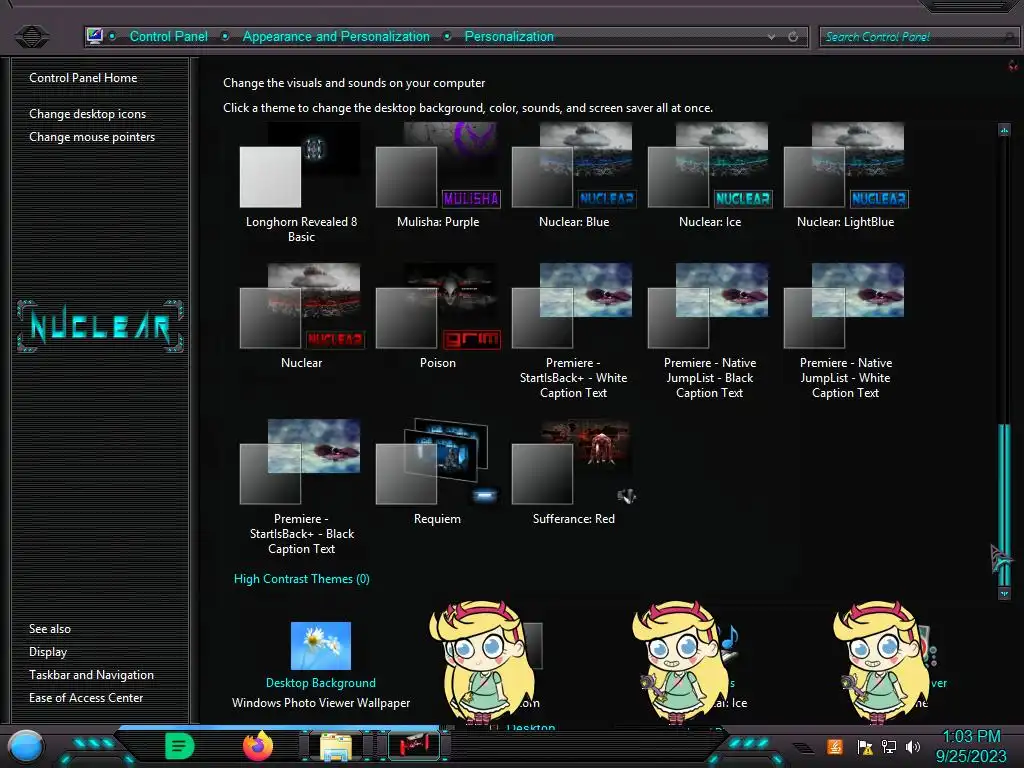This screenshot has height=768, width=1024.
Task: Open address bar history dropdown
Action: coord(771,37)
